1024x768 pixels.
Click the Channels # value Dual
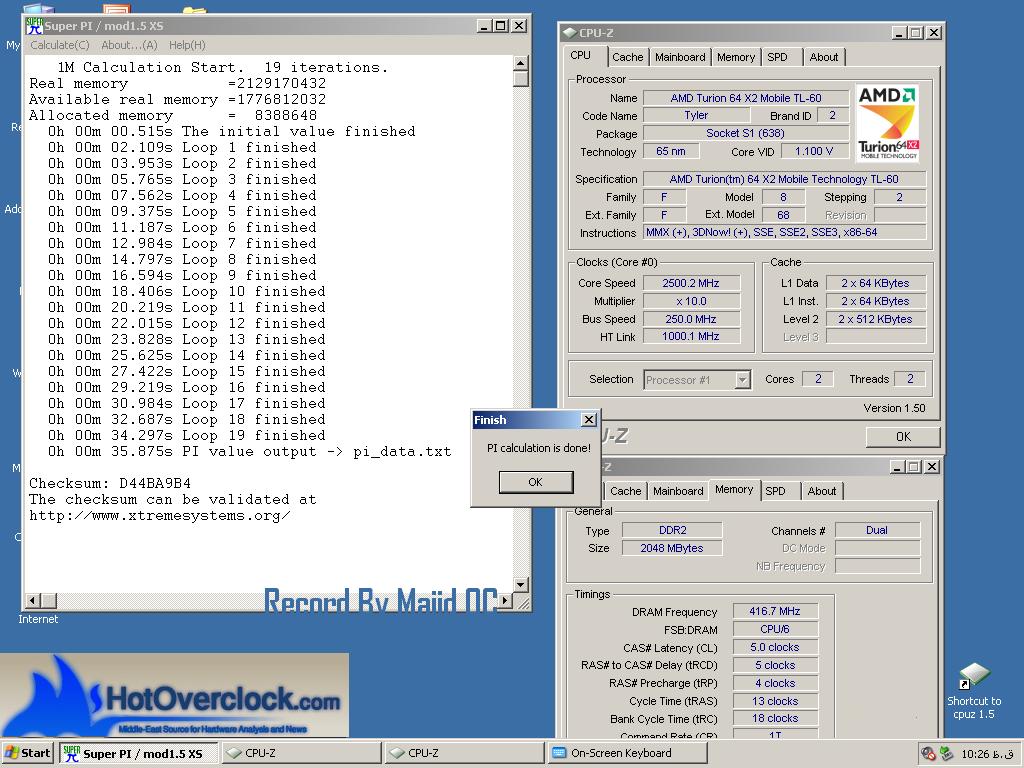877,530
